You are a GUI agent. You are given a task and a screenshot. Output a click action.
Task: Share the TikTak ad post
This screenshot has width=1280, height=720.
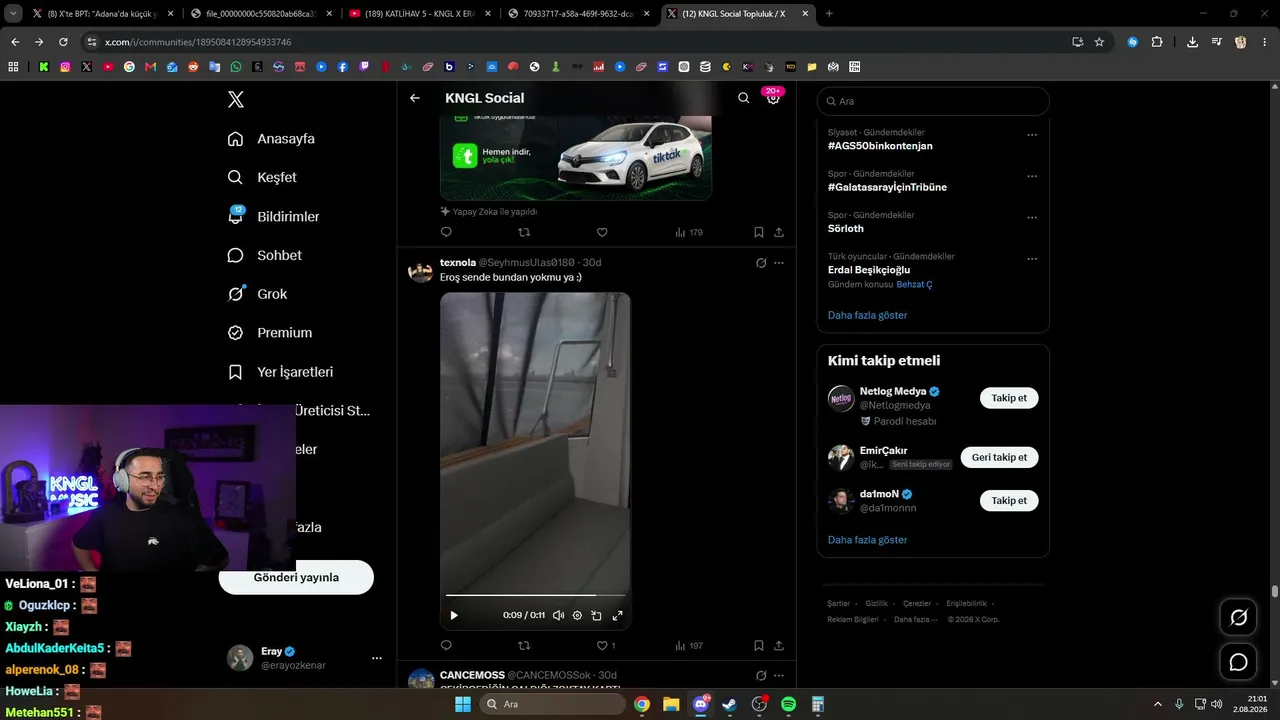pyautogui.click(x=779, y=232)
